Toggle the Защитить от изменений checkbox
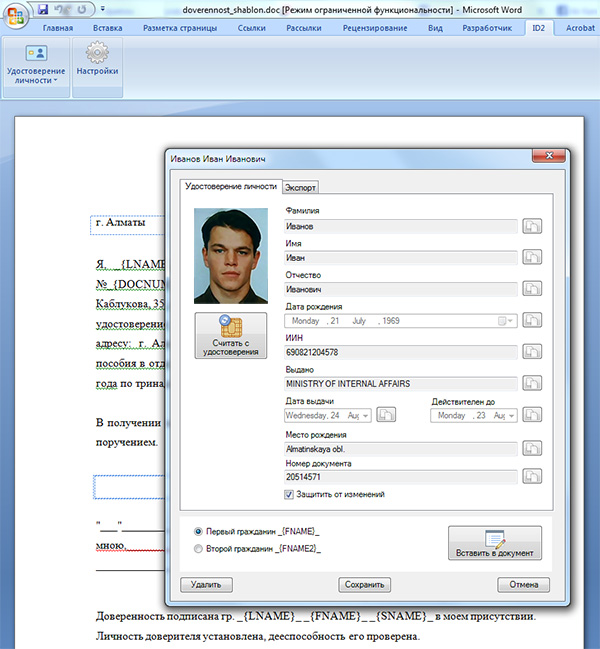Screen dimensions: 600x649 point(290,494)
